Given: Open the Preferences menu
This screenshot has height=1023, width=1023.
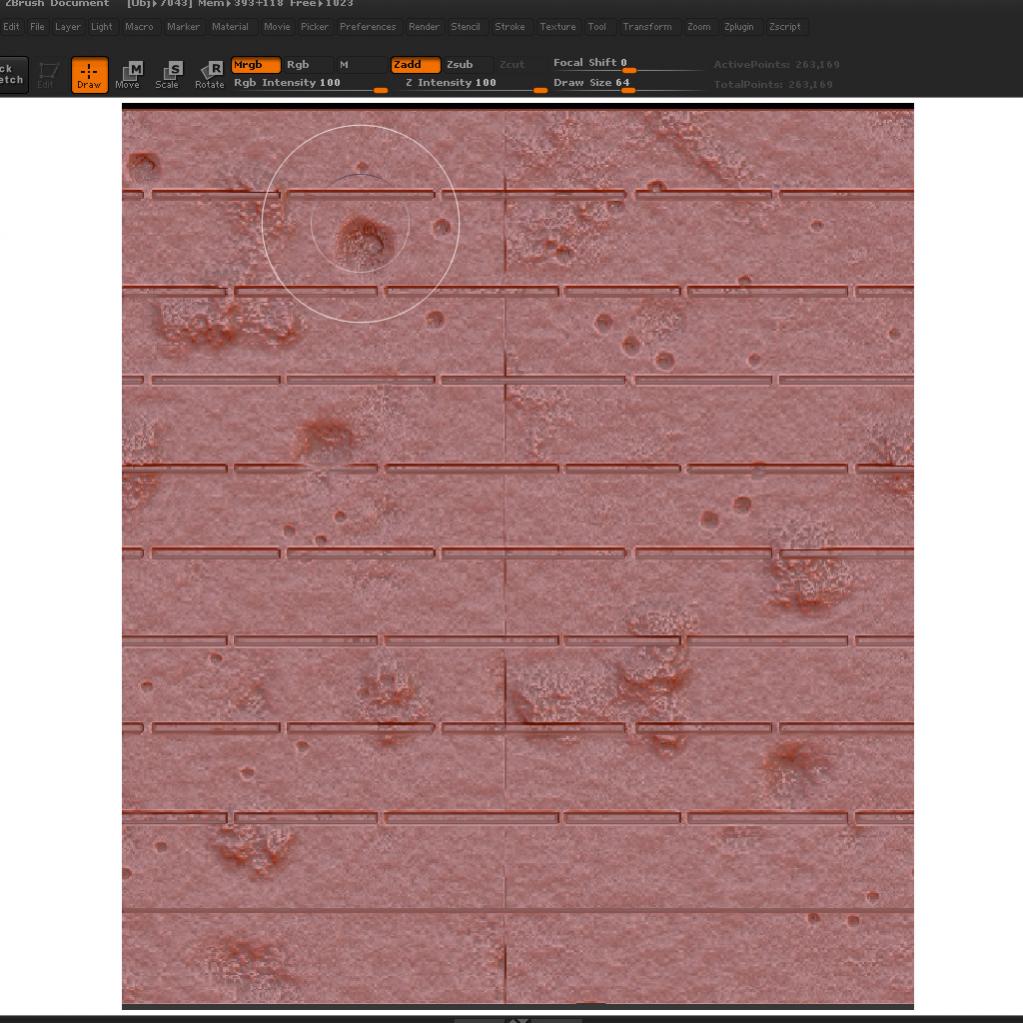Looking at the screenshot, I should coord(368,27).
